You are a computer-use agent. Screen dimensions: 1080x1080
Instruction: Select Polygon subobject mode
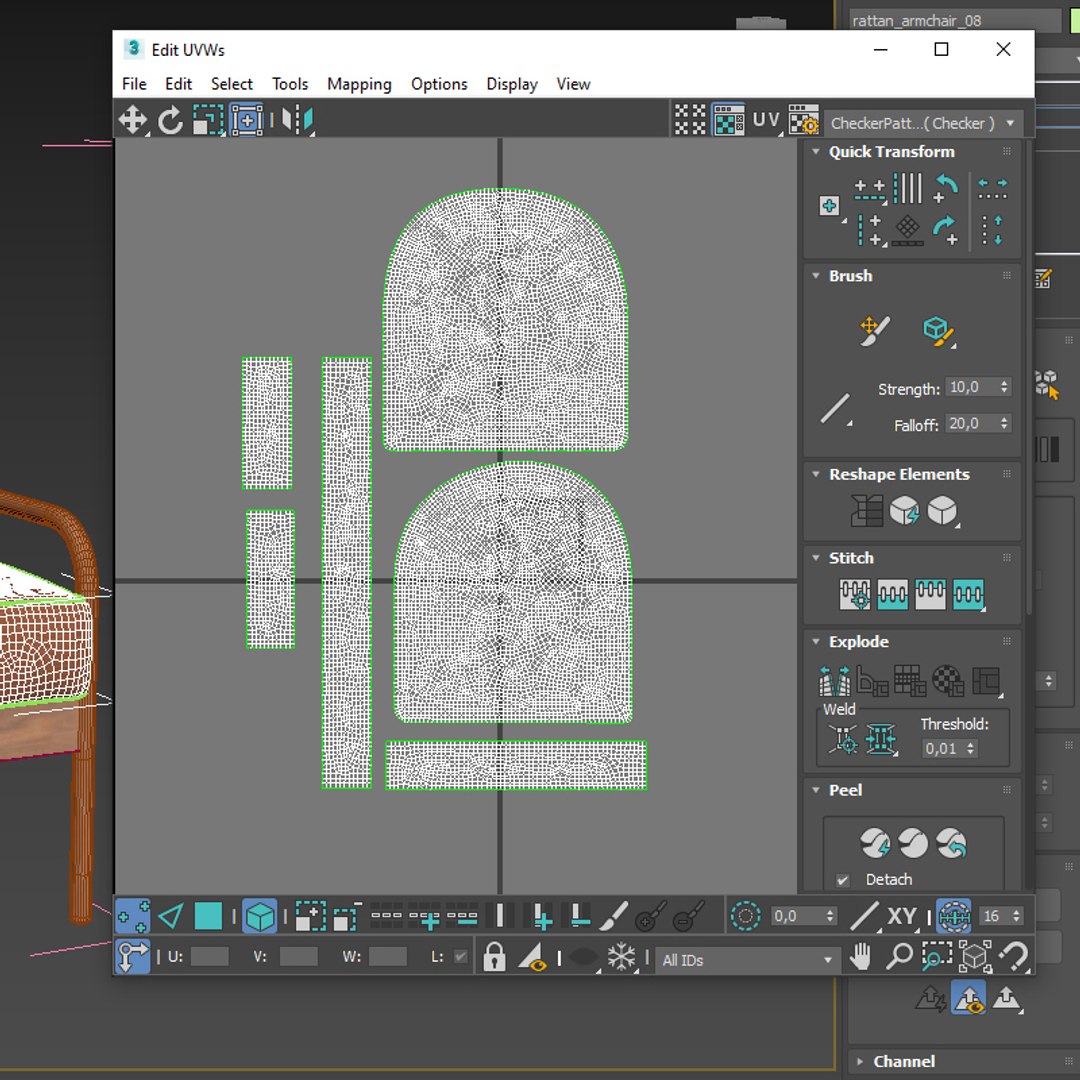pos(208,916)
